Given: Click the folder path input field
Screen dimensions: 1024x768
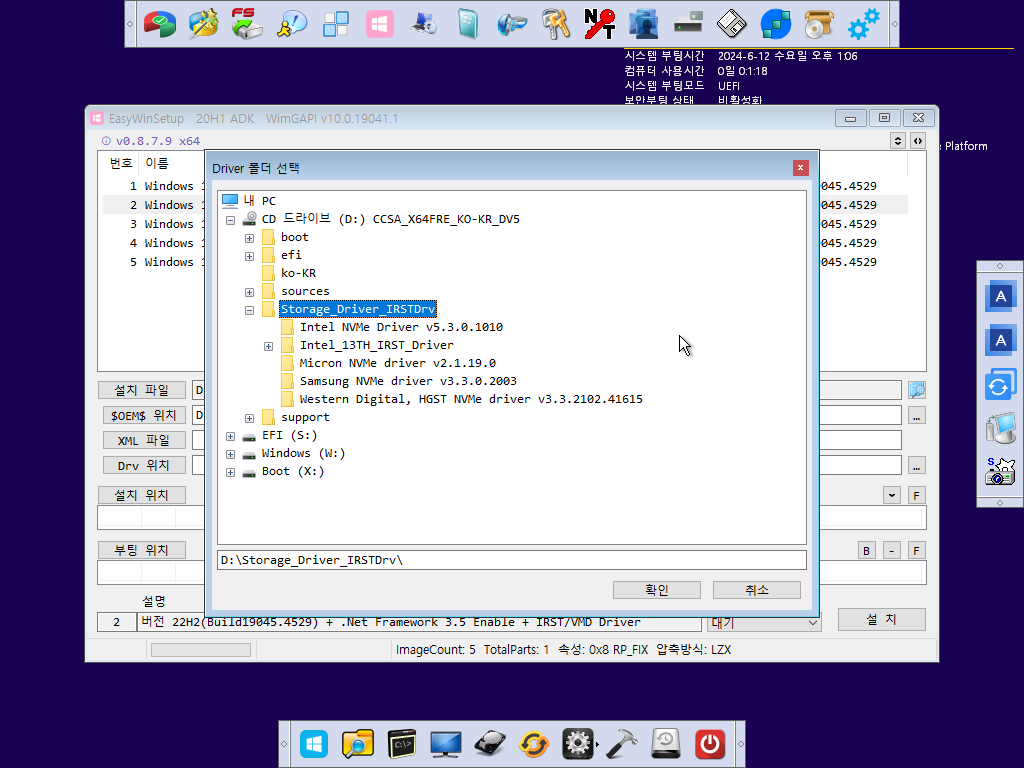Looking at the screenshot, I should pos(511,560).
